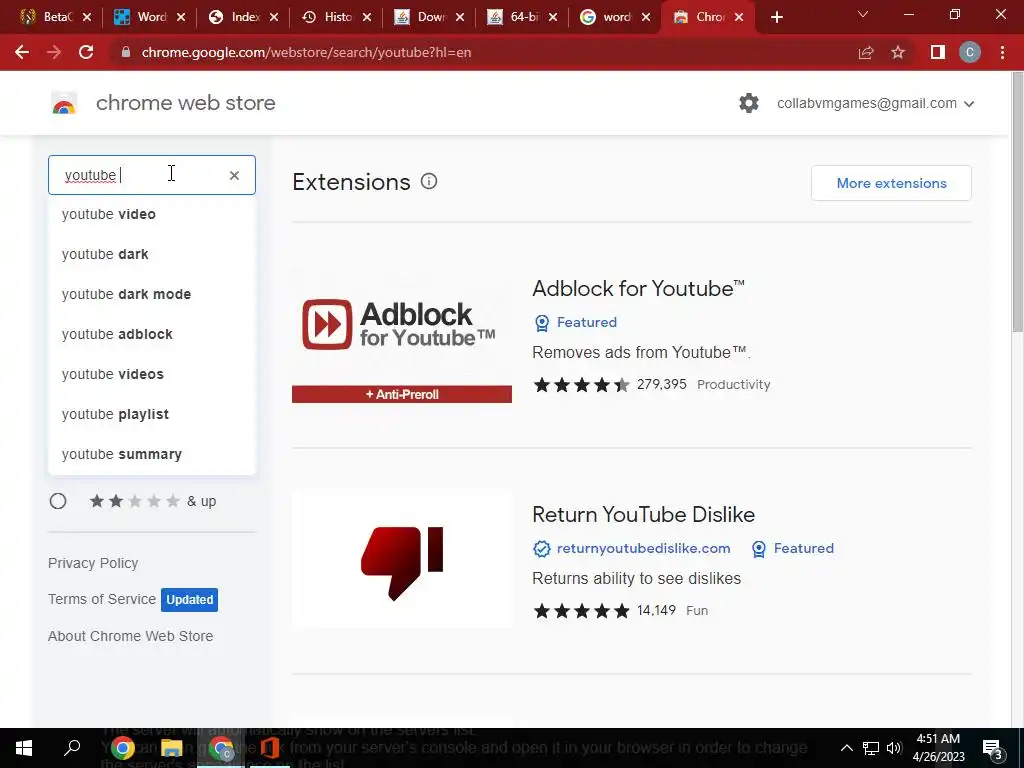Open the browser side panel
Viewport: 1024px width, 768px height.
(x=938, y=52)
